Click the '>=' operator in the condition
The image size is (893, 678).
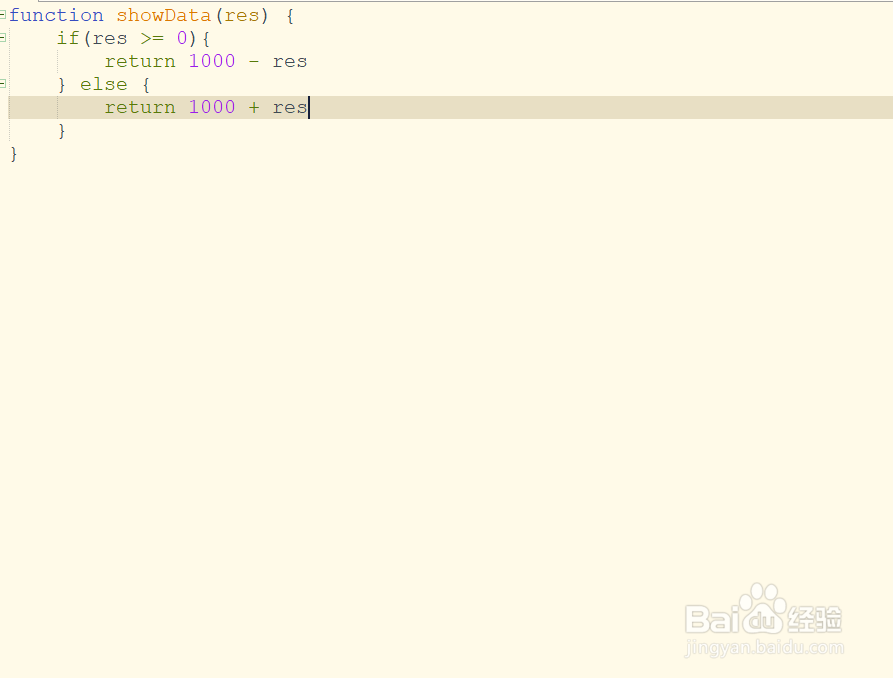pyautogui.click(x=152, y=38)
